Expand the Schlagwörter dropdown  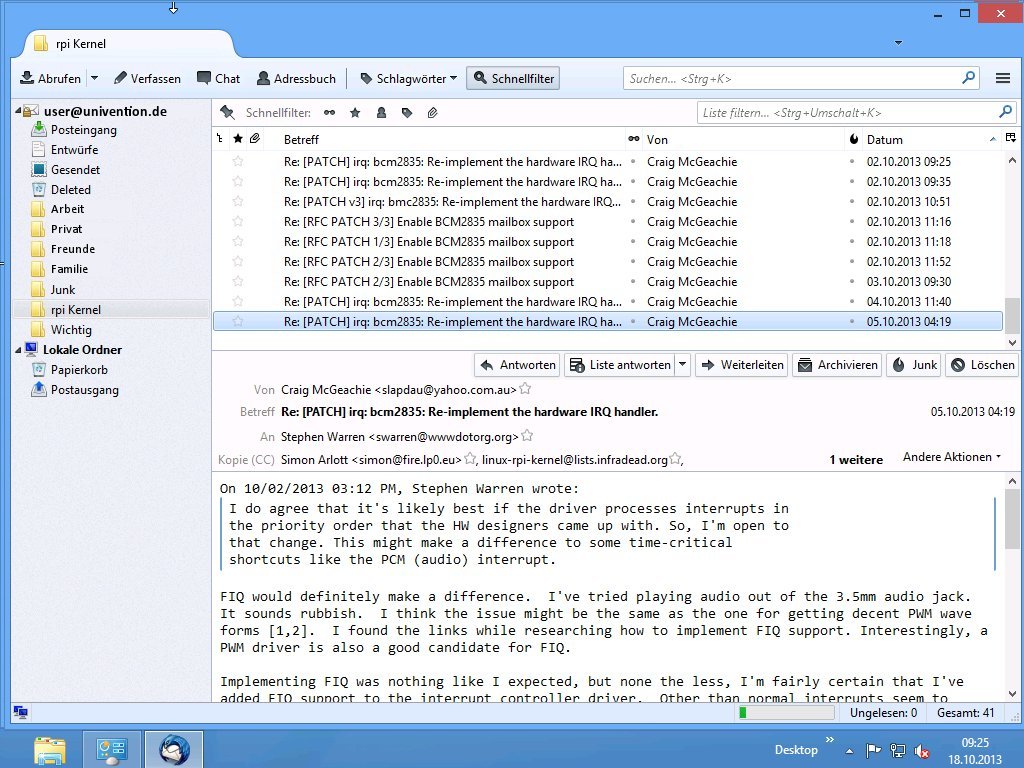pyautogui.click(x=453, y=78)
